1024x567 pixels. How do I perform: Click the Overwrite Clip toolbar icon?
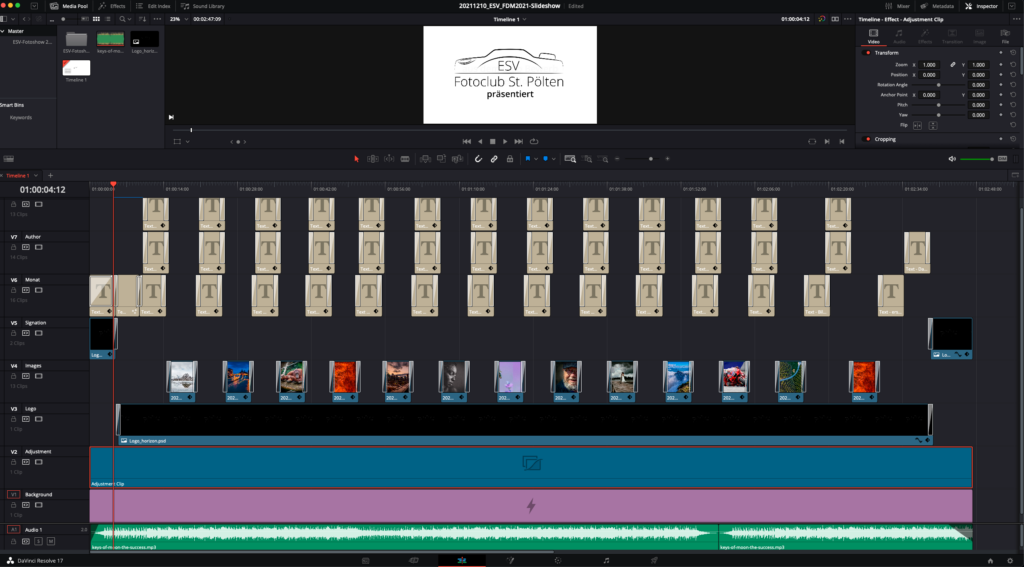pyautogui.click(x=441, y=159)
